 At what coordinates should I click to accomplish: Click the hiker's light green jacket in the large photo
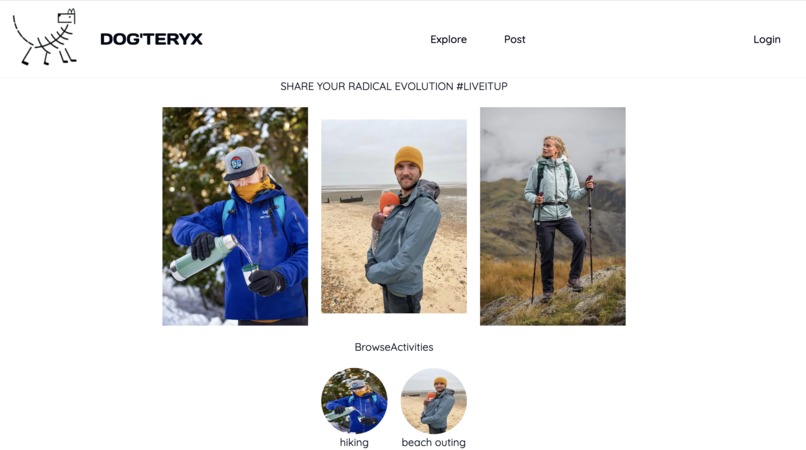point(553,188)
